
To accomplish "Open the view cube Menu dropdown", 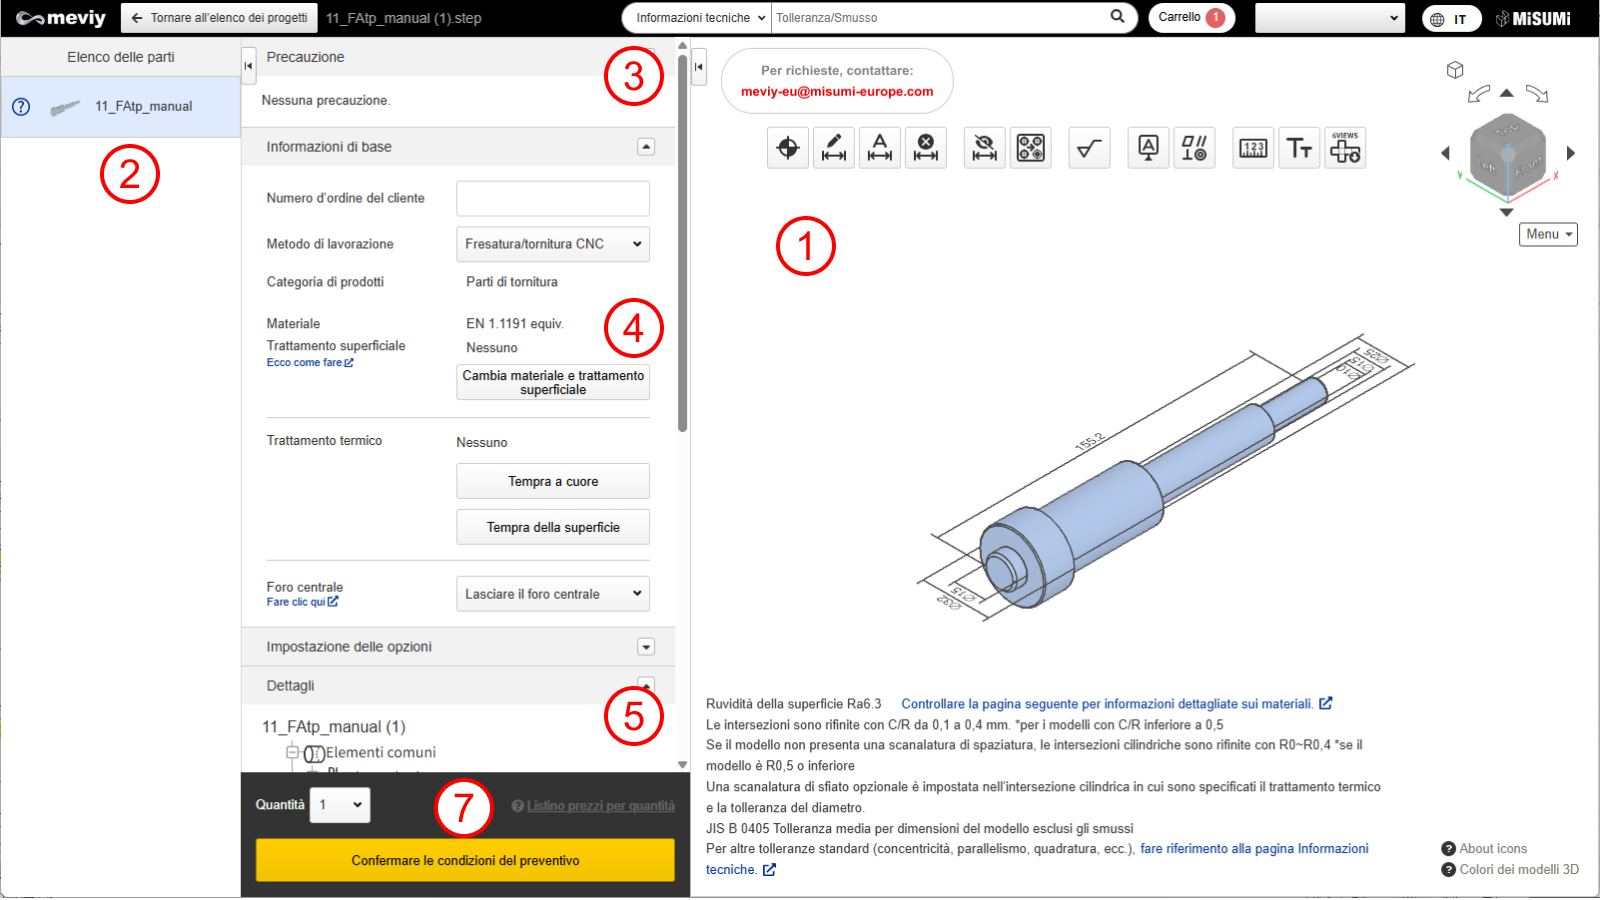I will click(1548, 234).
